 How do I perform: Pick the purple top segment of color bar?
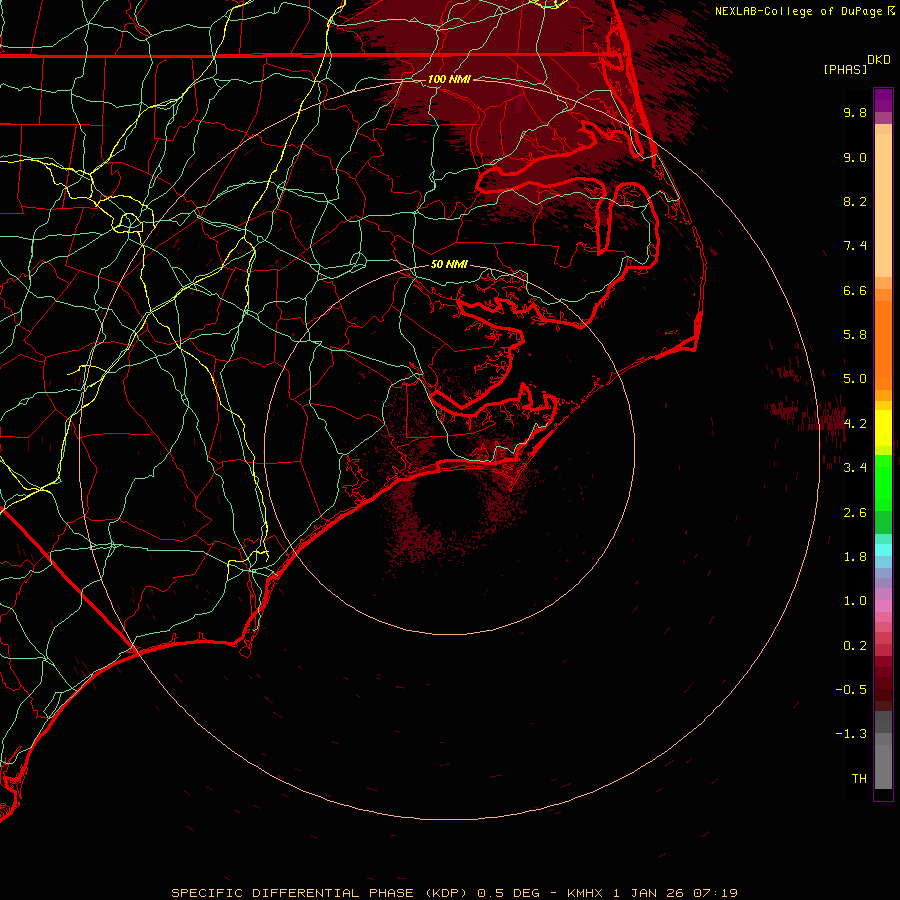883,100
